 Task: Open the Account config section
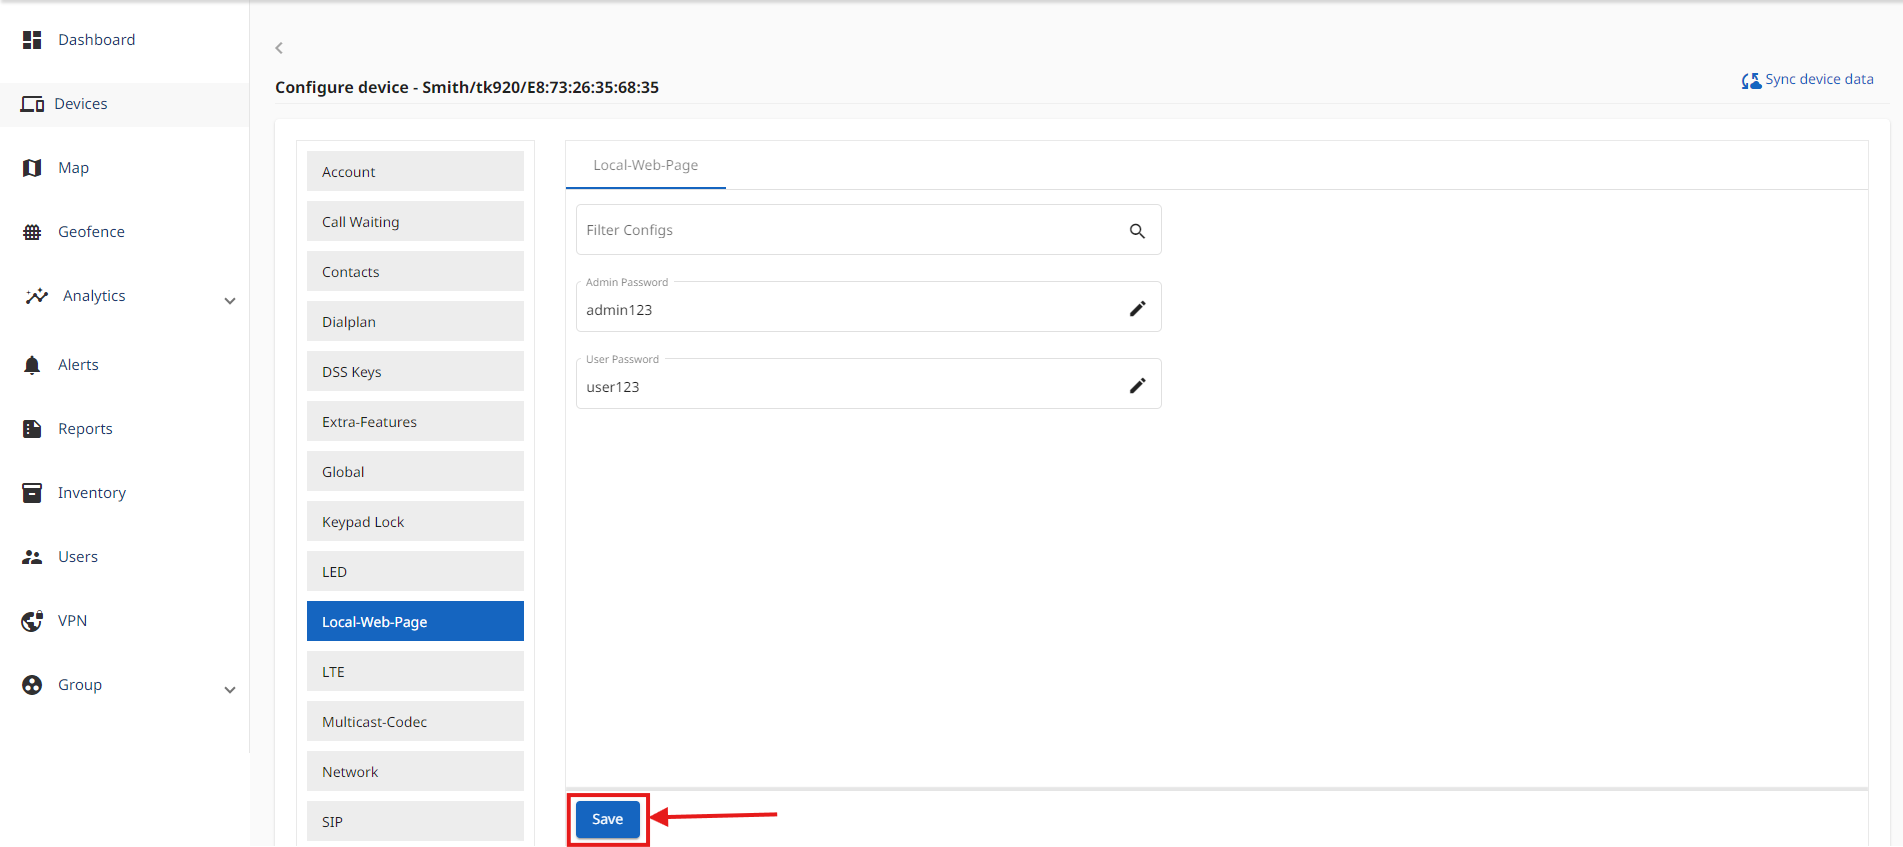click(415, 171)
